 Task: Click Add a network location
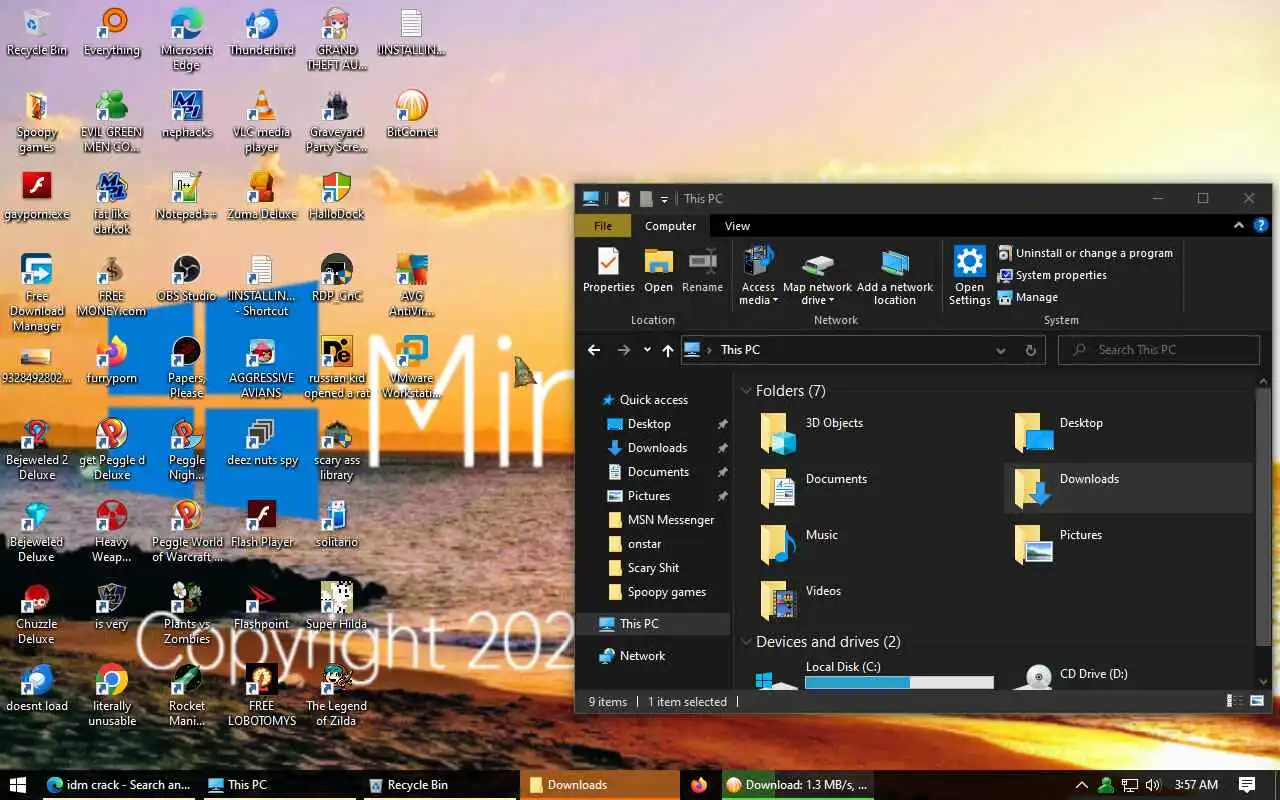(x=894, y=275)
